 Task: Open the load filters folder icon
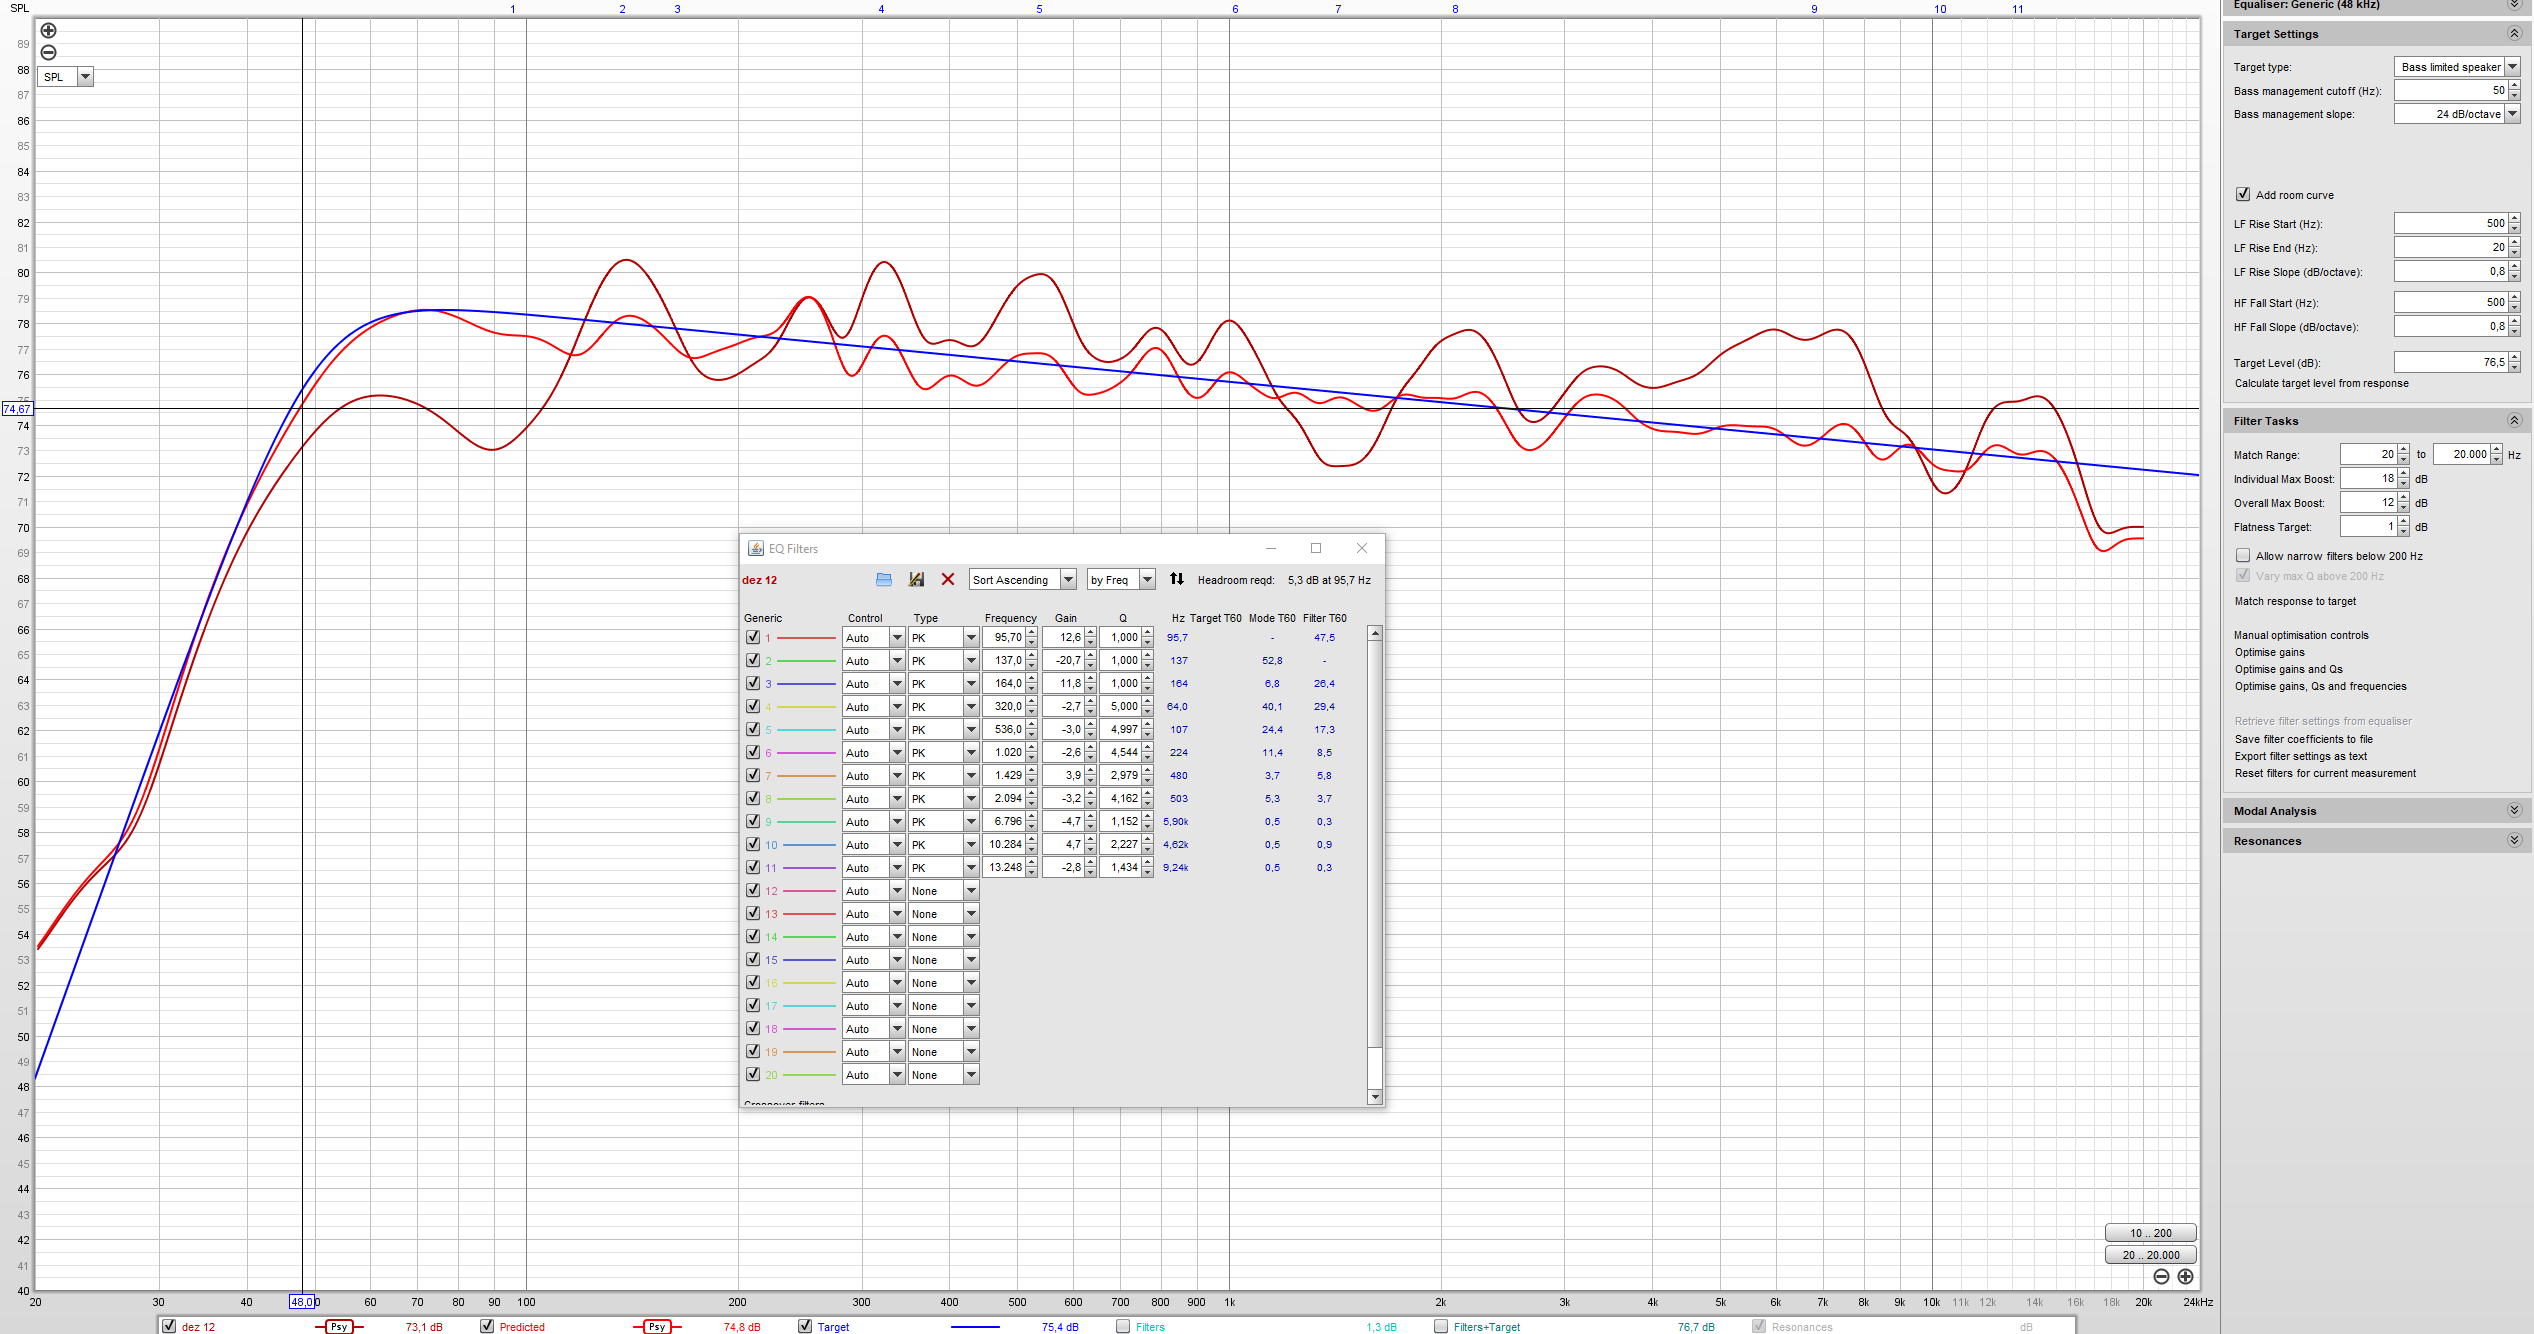[884, 580]
